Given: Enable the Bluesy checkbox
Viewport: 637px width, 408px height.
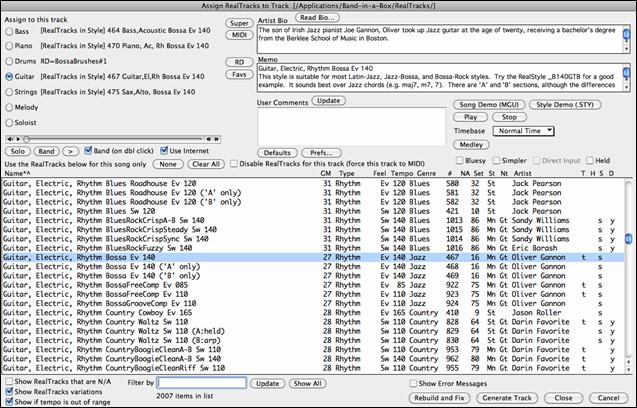Looking at the screenshot, I should point(459,161).
